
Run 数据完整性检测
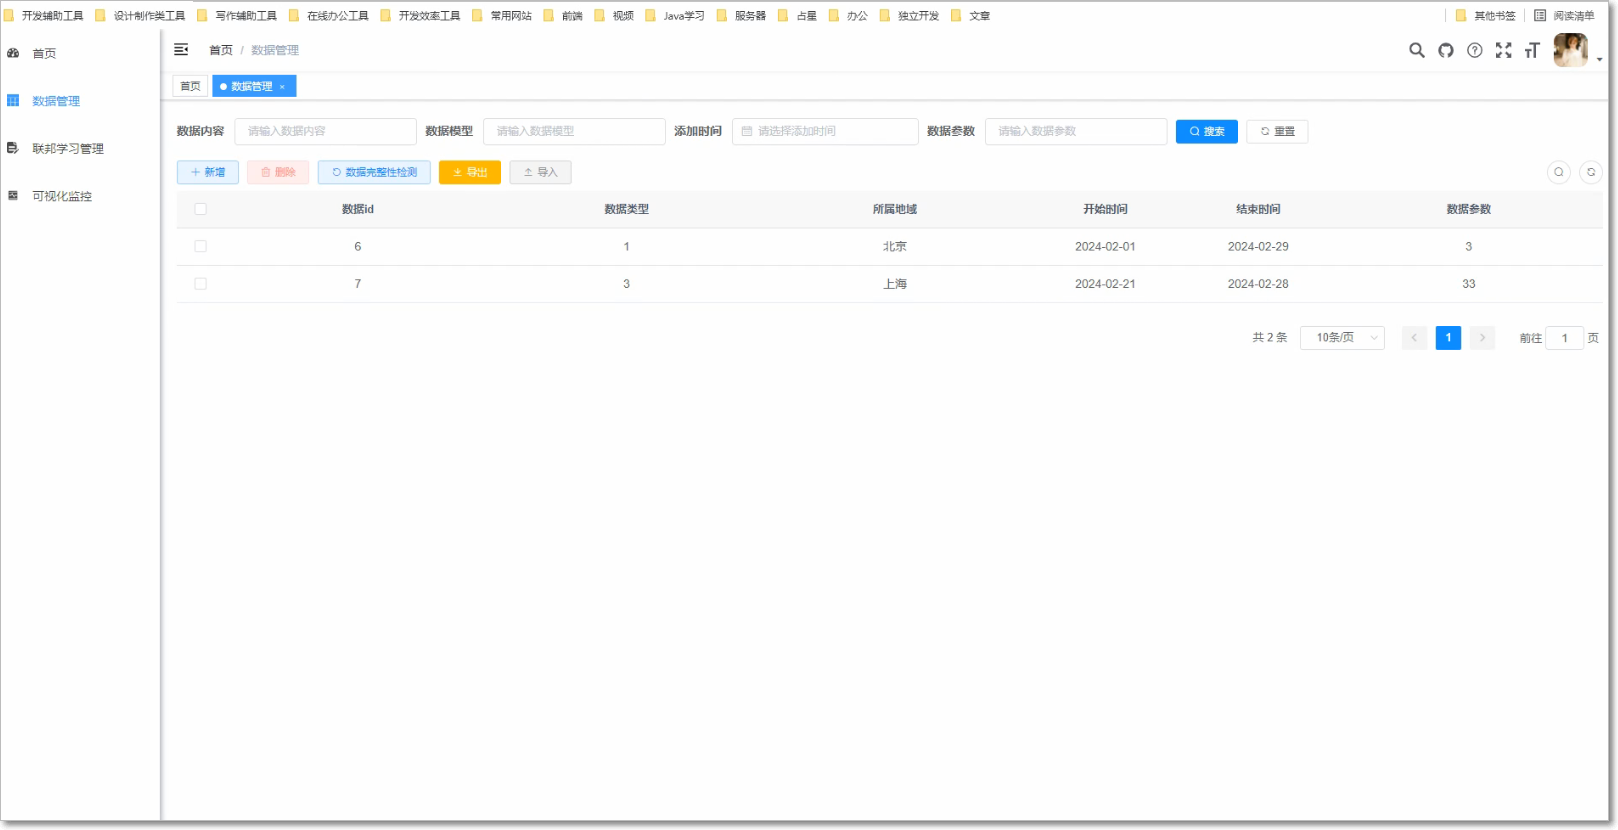[374, 172]
